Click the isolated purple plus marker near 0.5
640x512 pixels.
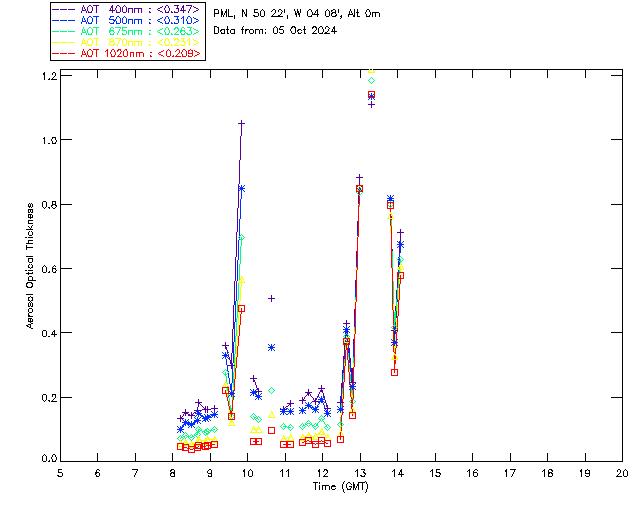click(271, 298)
